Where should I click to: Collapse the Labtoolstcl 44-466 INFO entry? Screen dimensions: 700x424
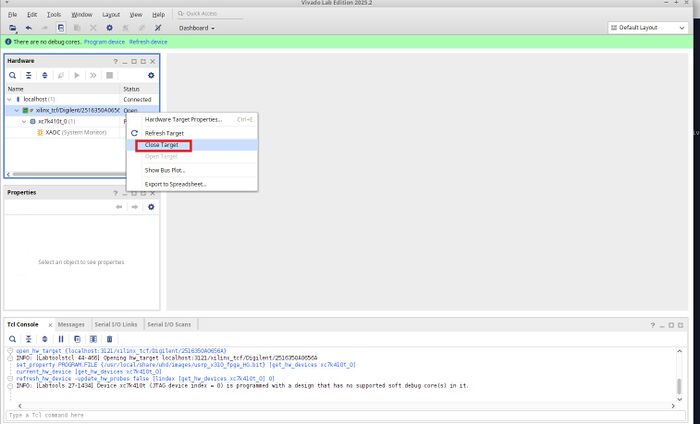pos(10,357)
